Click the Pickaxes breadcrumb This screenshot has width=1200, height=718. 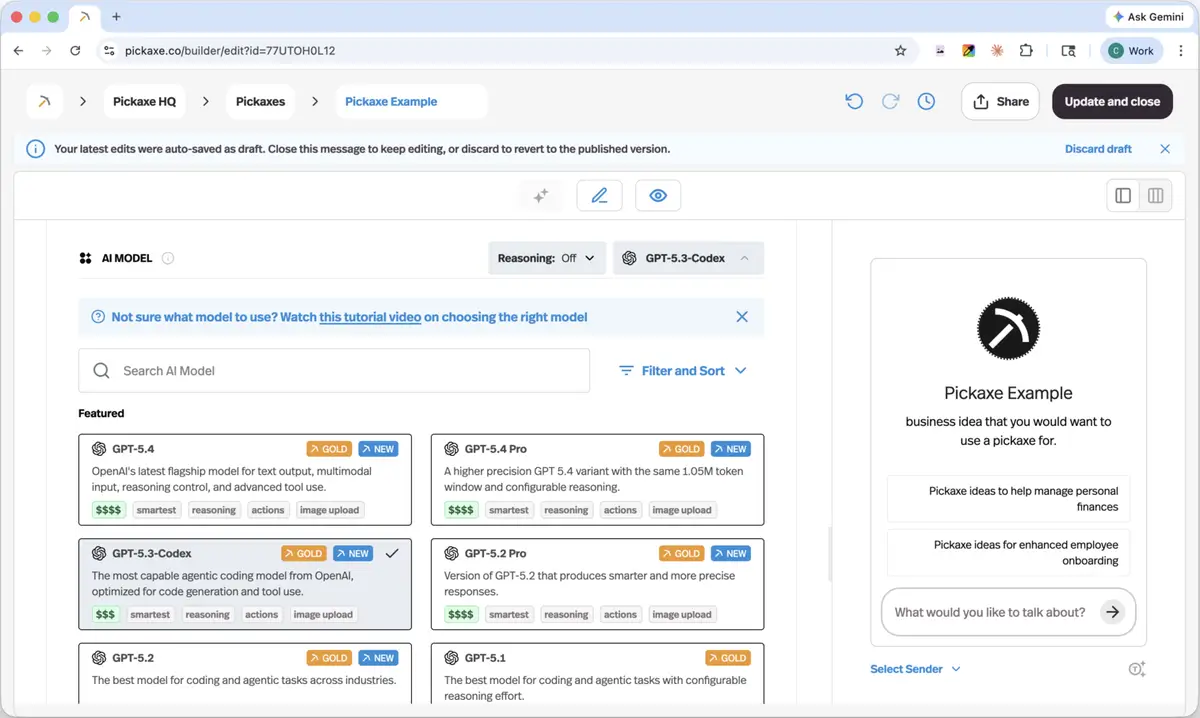tap(260, 101)
